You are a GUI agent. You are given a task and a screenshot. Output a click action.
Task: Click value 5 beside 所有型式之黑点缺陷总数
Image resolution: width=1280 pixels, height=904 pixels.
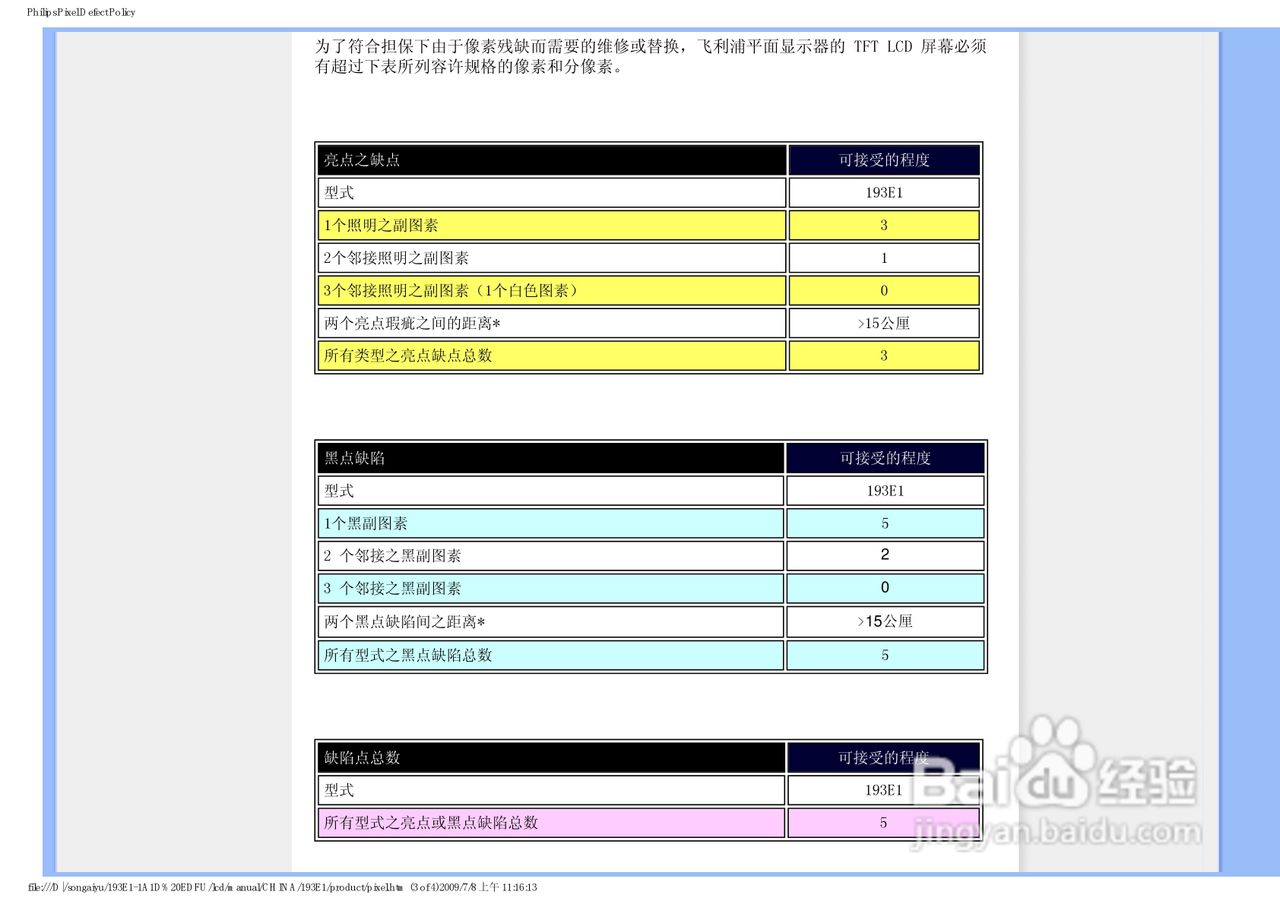[x=885, y=655]
